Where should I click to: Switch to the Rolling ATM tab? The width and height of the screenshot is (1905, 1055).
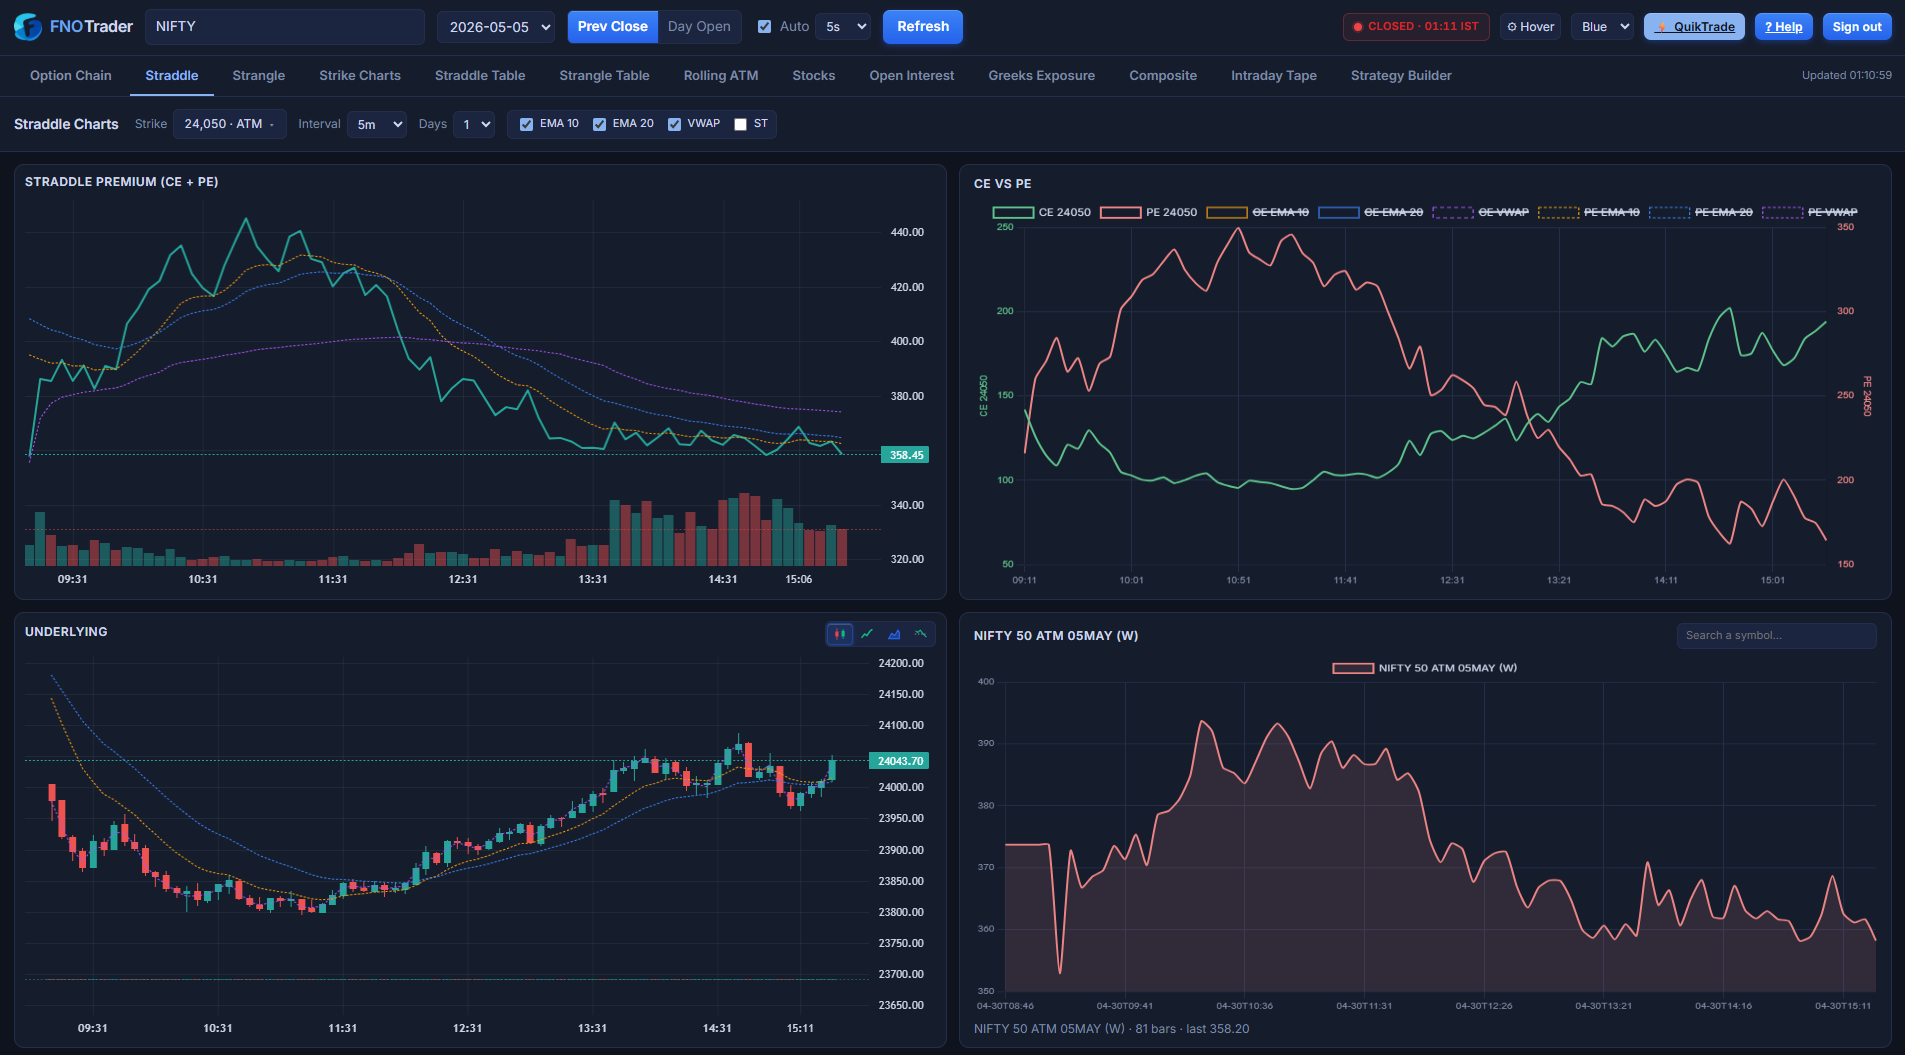coord(721,76)
